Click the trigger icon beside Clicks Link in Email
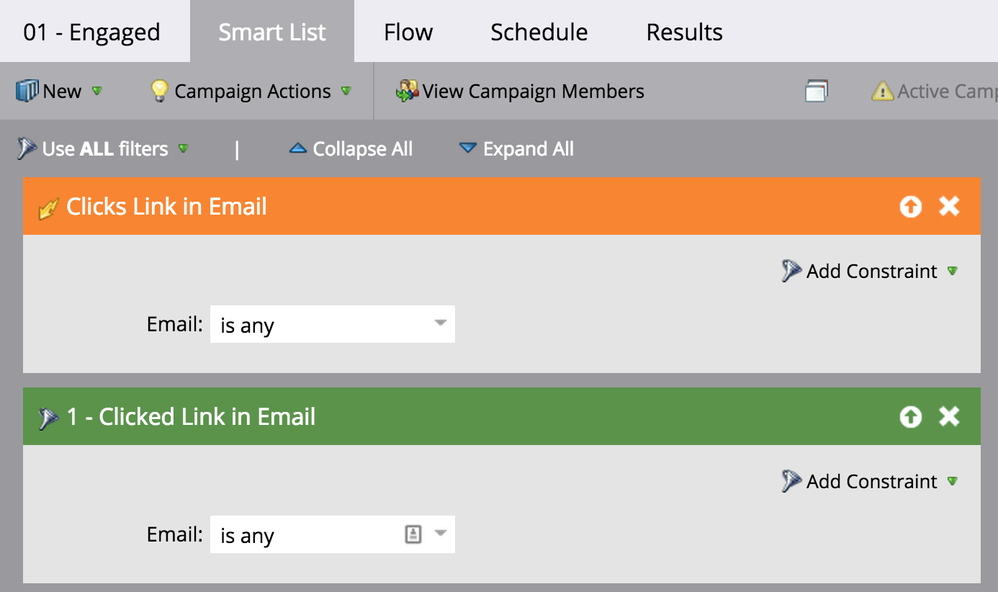Image resolution: width=998 pixels, height=592 pixels. pyautogui.click(x=48, y=208)
